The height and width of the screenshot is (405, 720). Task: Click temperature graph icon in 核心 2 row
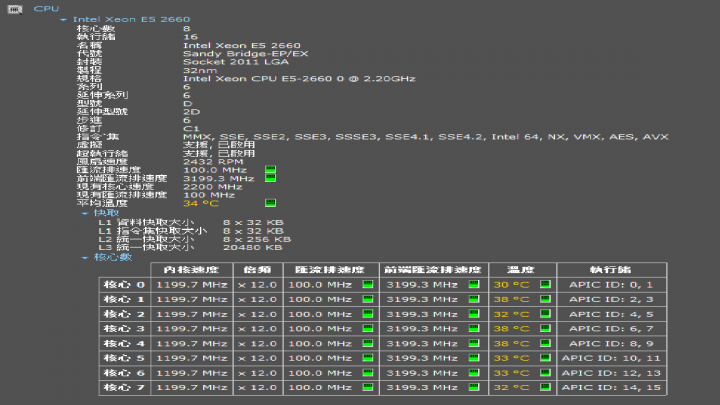click(x=545, y=314)
